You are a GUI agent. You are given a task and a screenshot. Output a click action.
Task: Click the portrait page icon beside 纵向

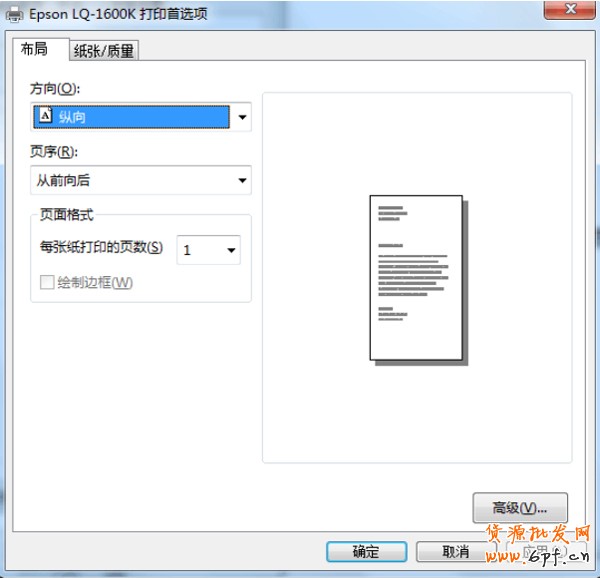[x=44, y=117]
